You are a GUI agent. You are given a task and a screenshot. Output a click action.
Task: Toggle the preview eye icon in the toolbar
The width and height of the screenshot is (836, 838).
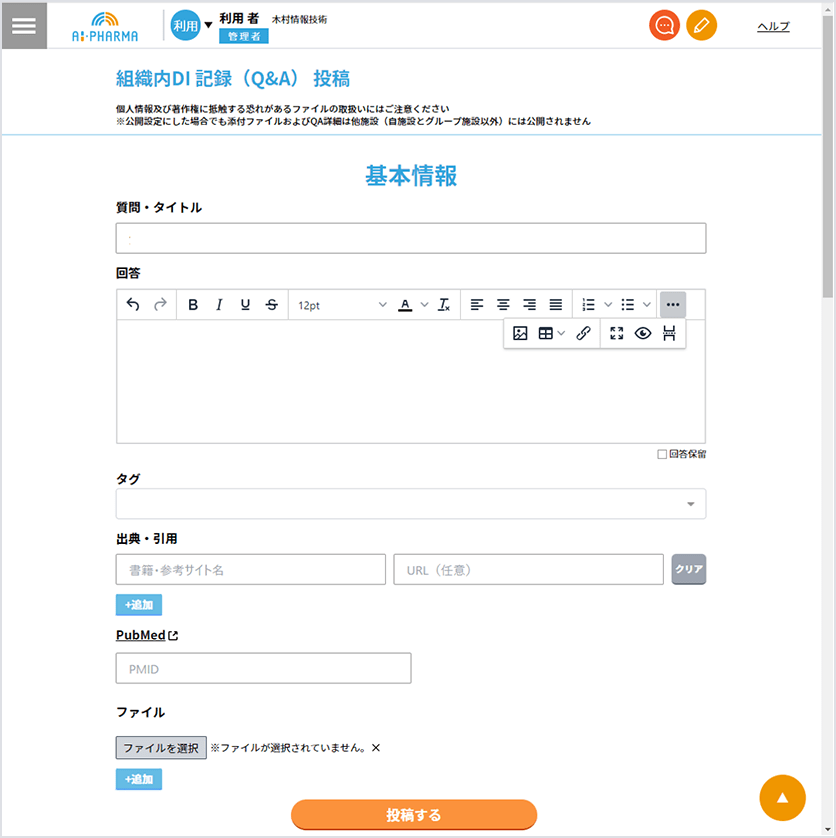[x=642, y=333]
